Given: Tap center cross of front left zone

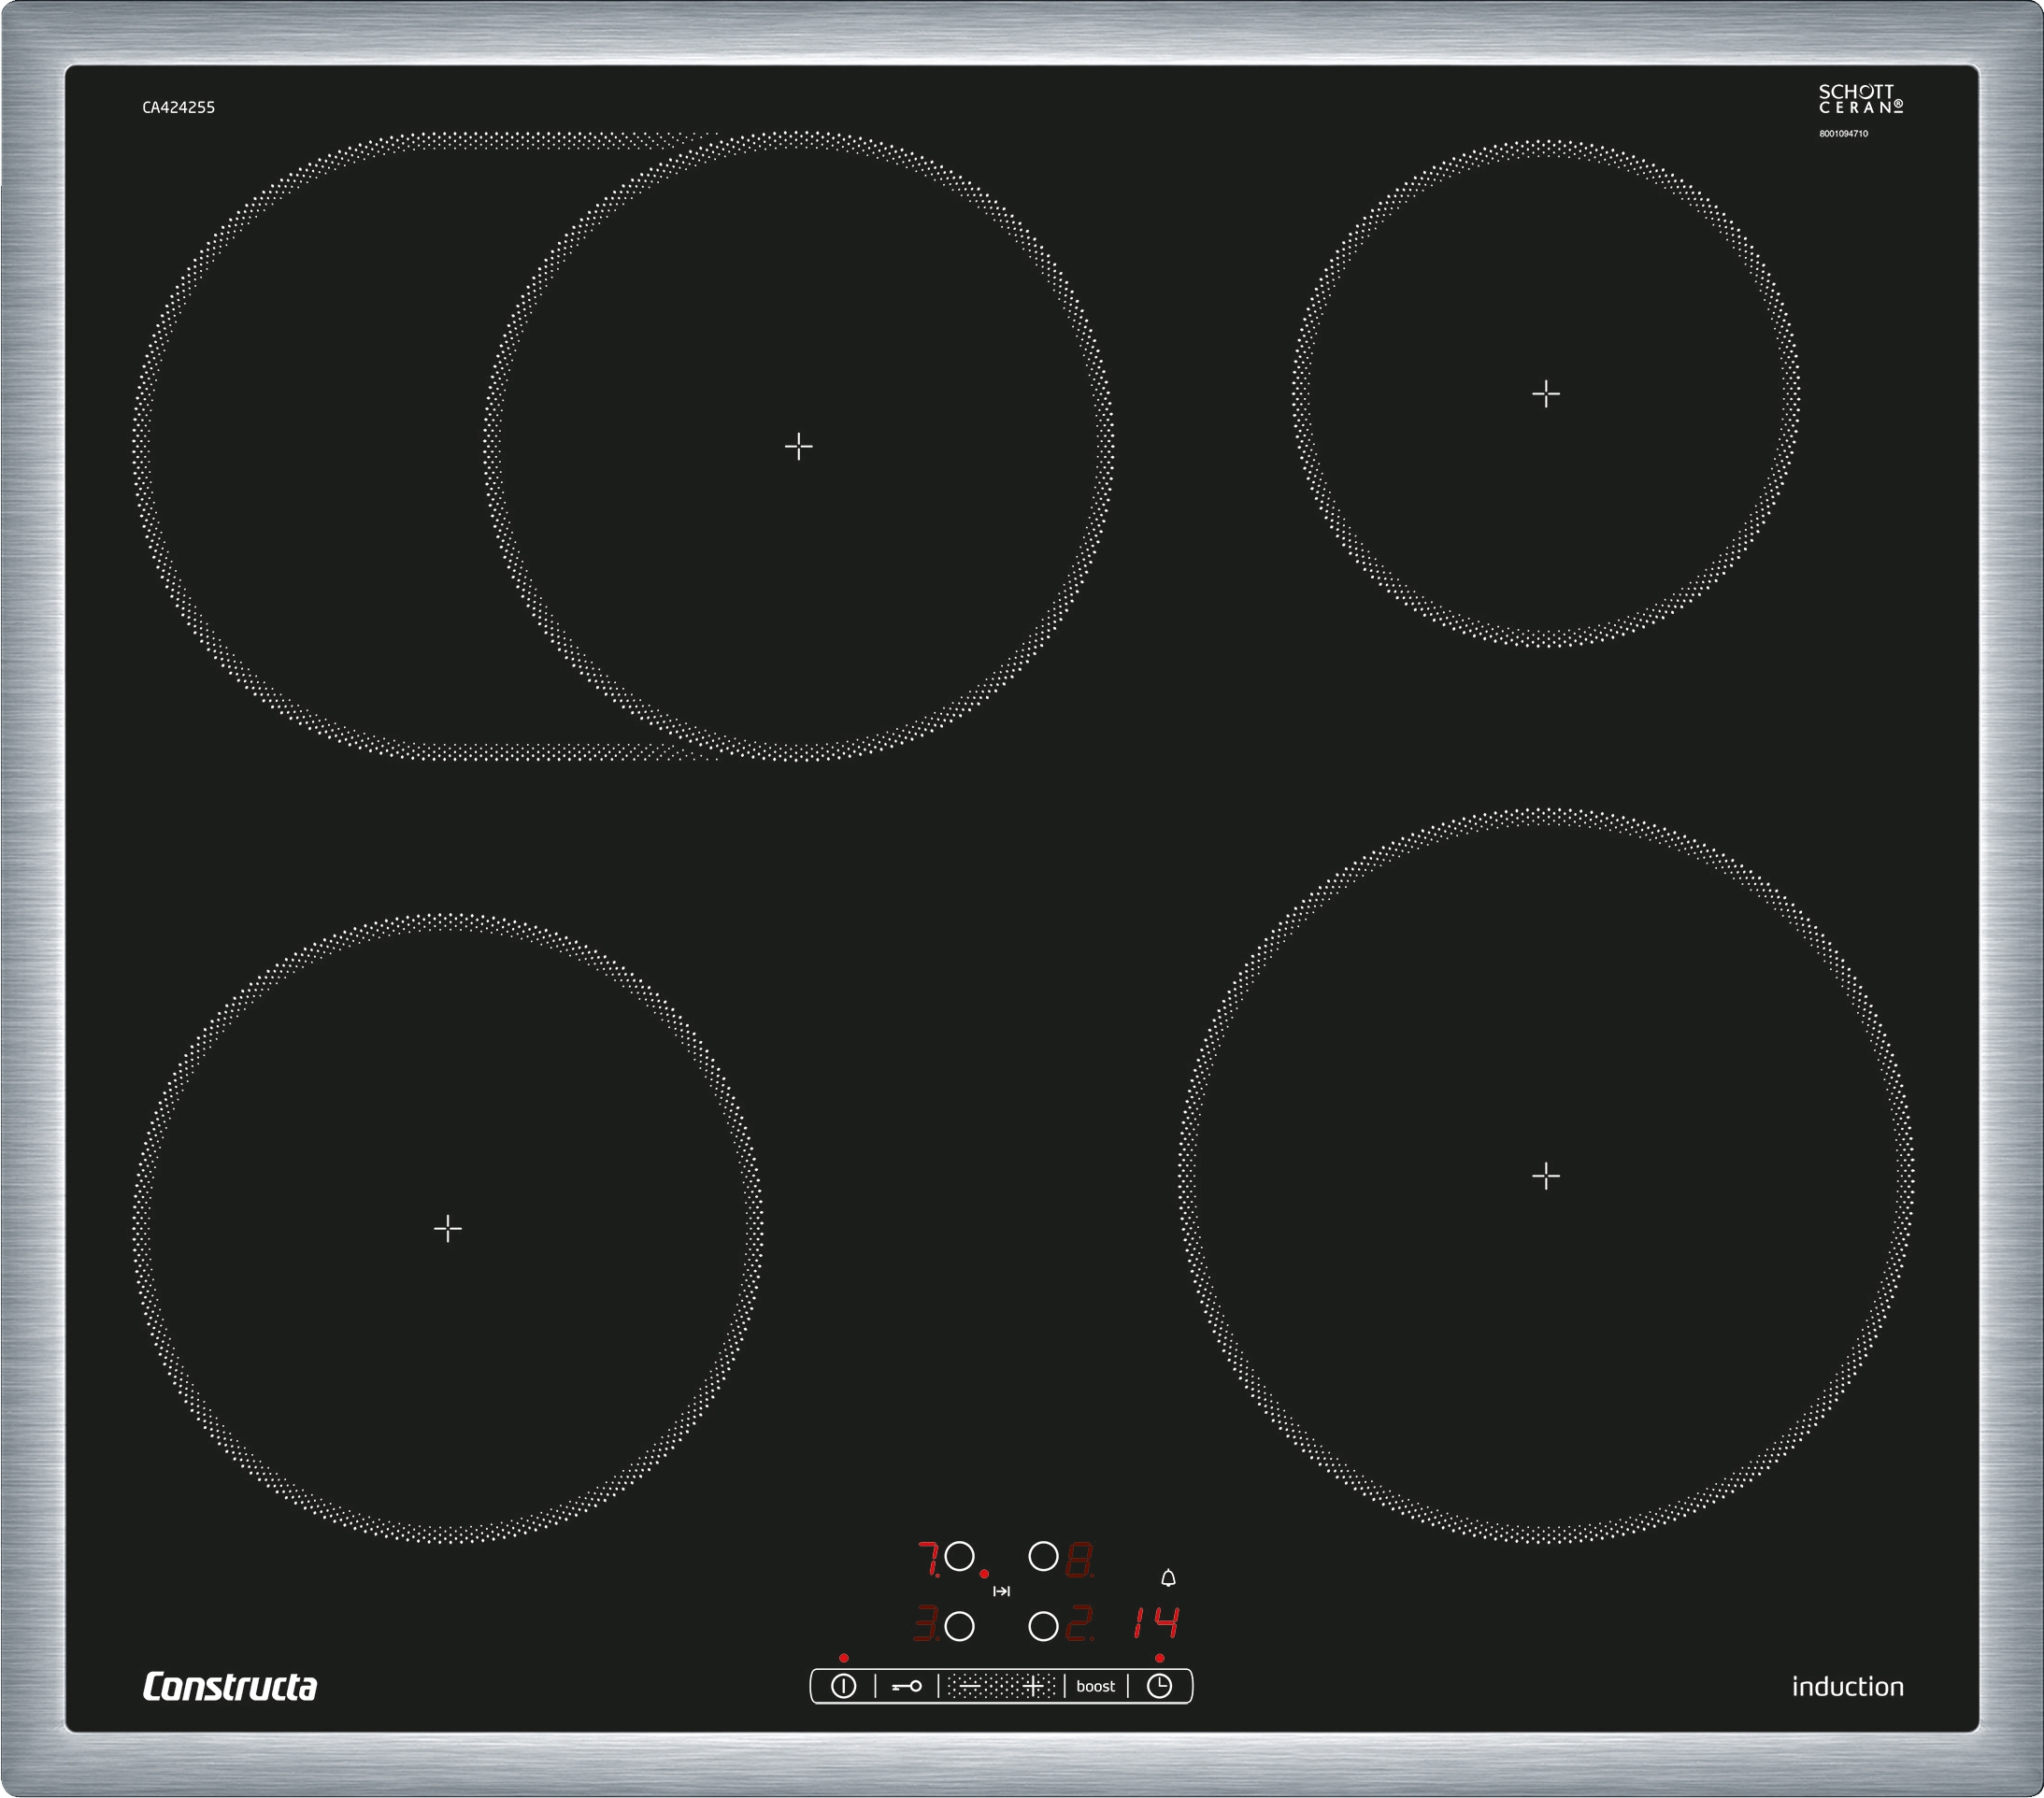Looking at the screenshot, I should pos(448,1228).
